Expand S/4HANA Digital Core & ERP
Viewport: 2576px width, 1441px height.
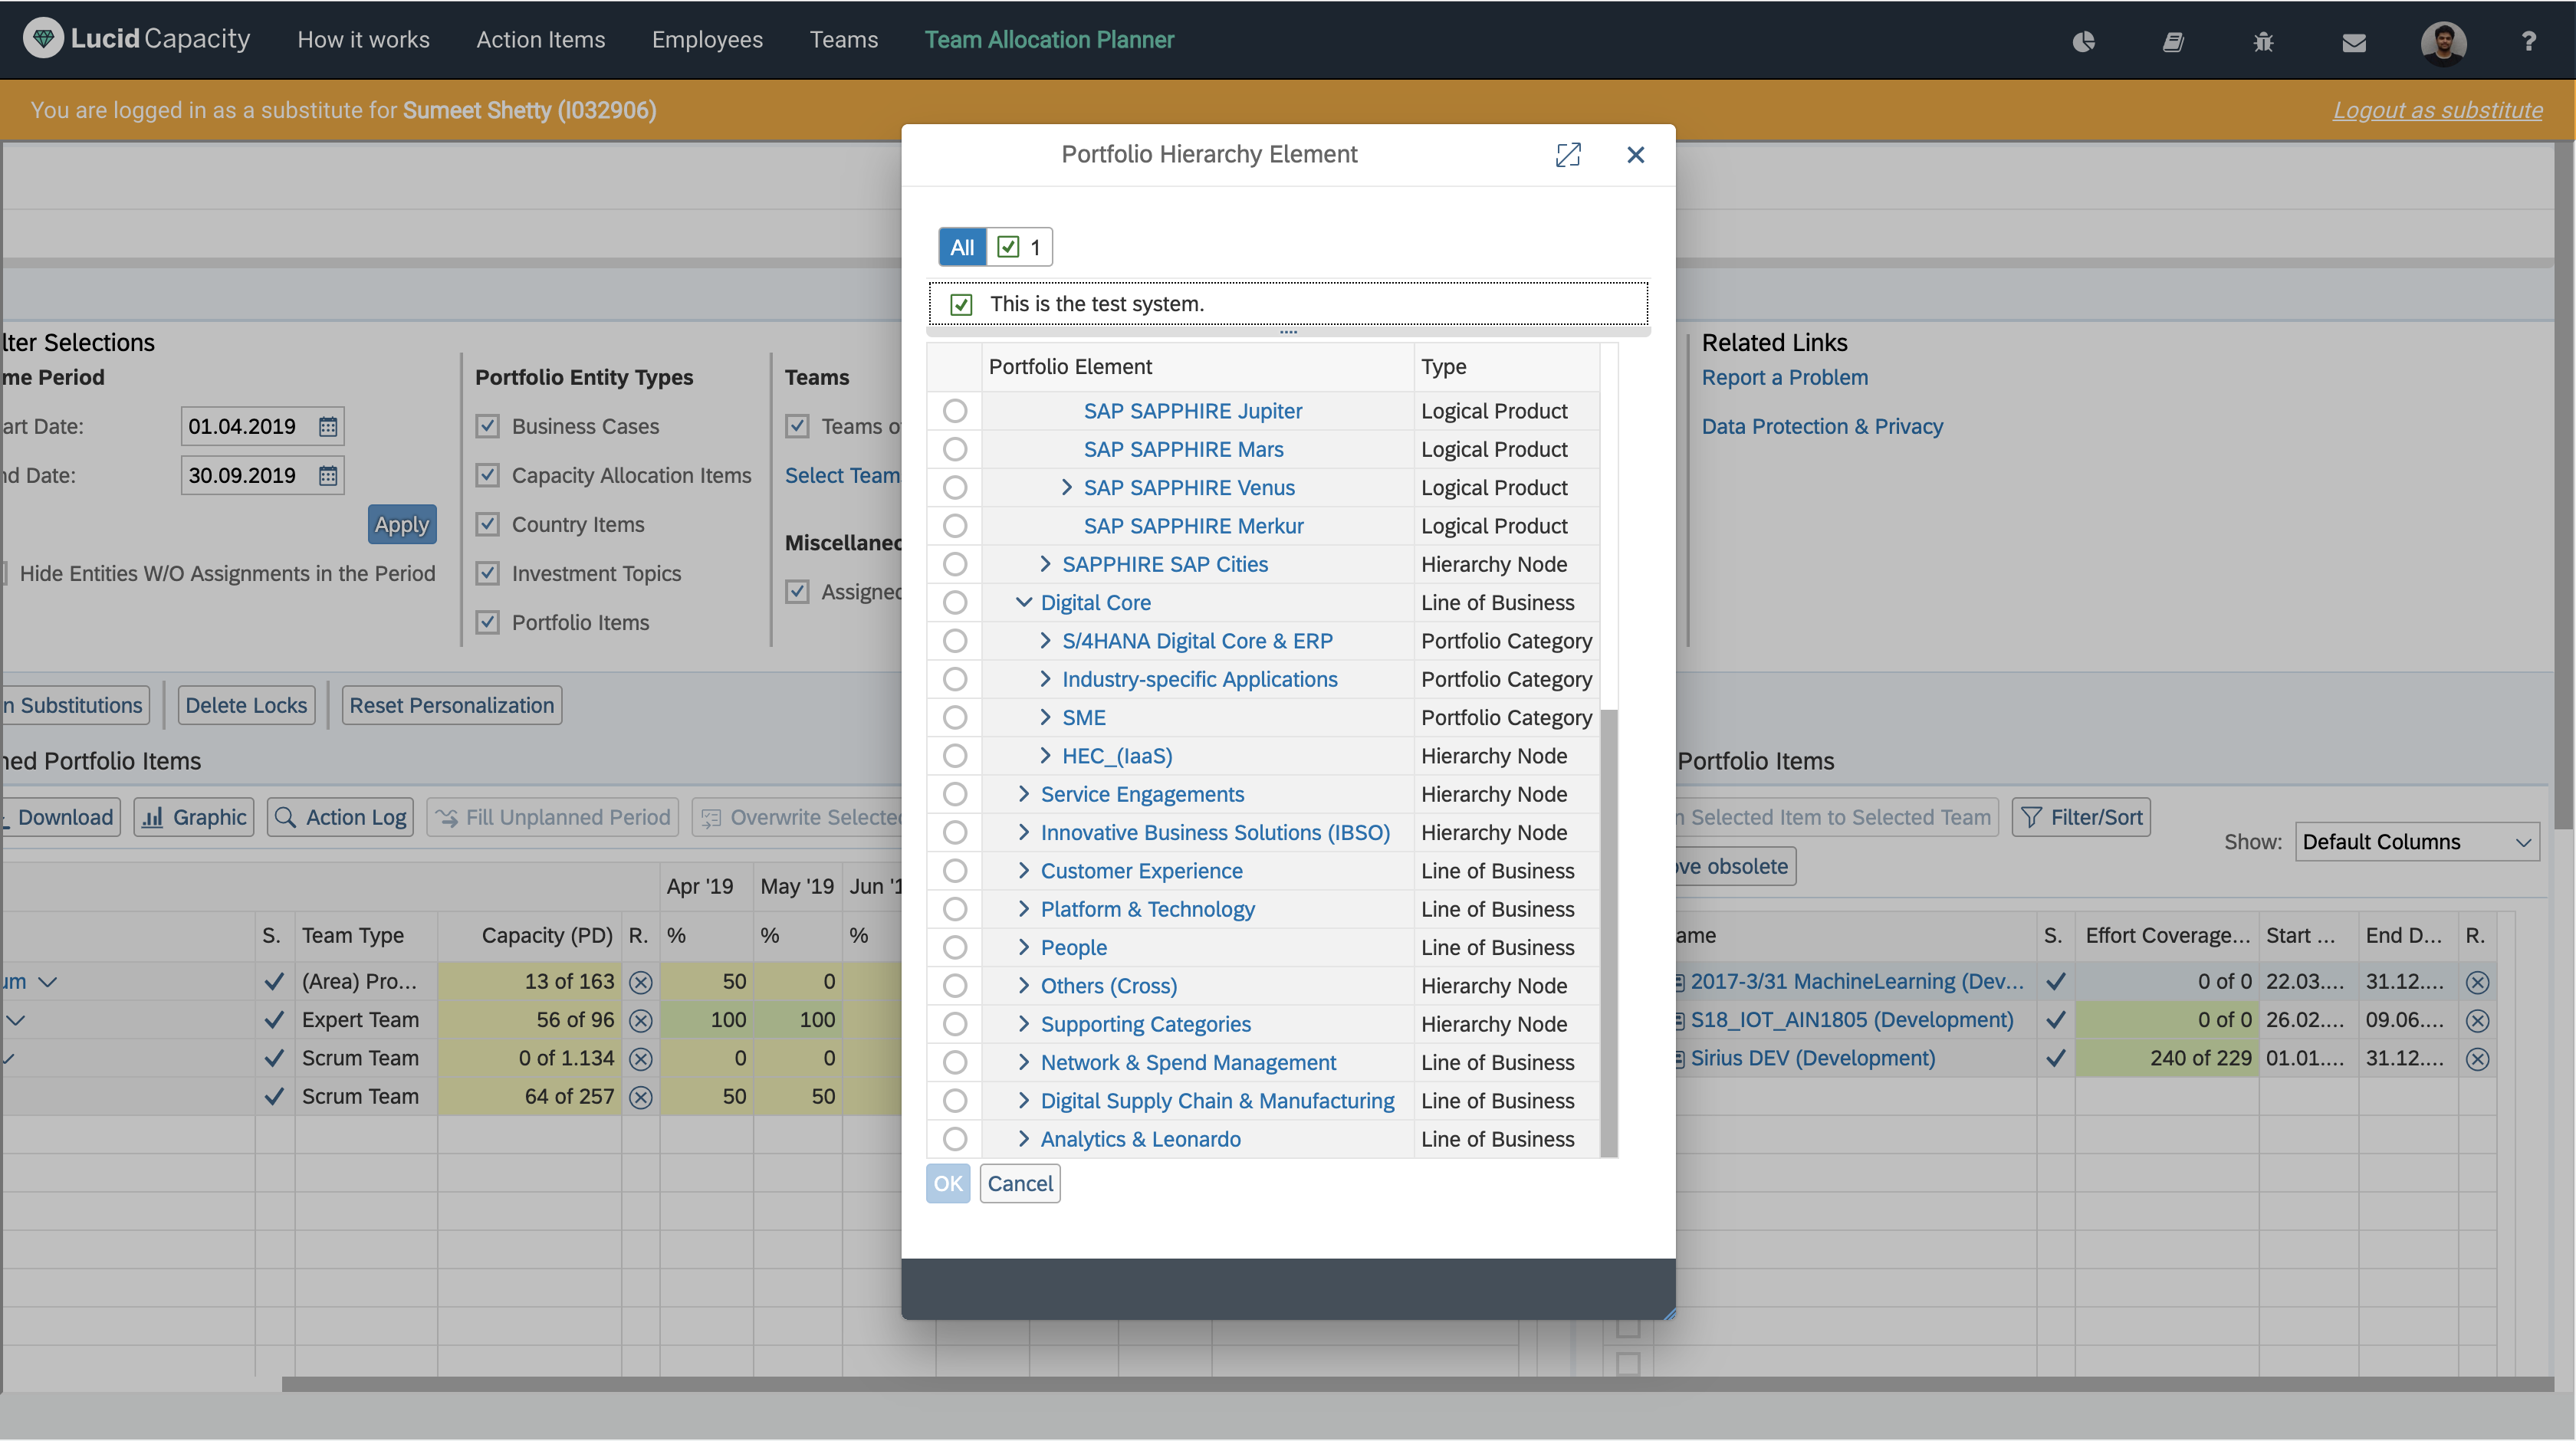point(1045,641)
